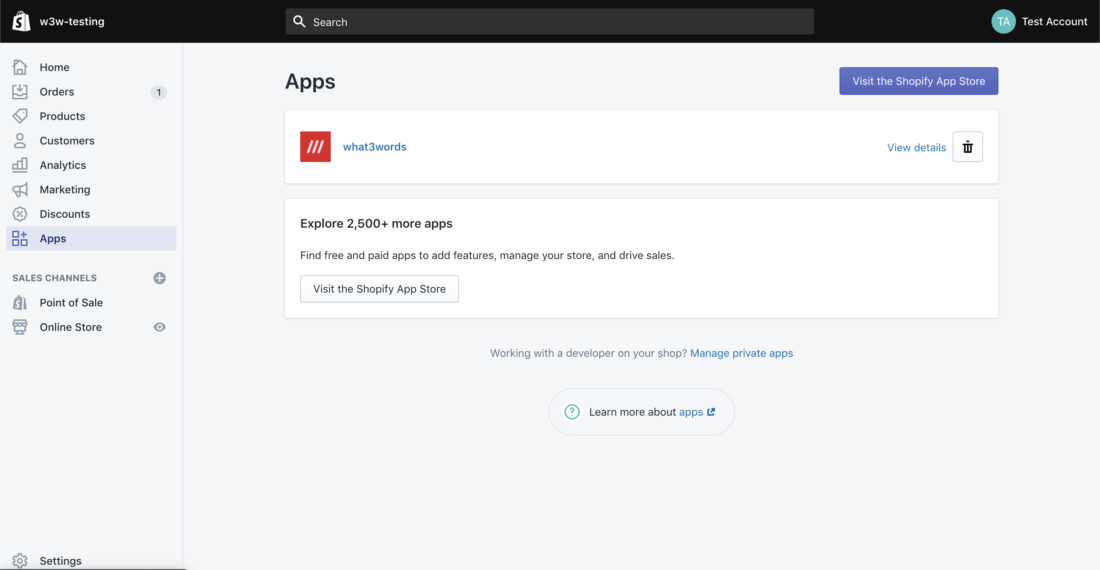
Task: Click the purple Visit Shopify App Store button
Action: tap(918, 81)
